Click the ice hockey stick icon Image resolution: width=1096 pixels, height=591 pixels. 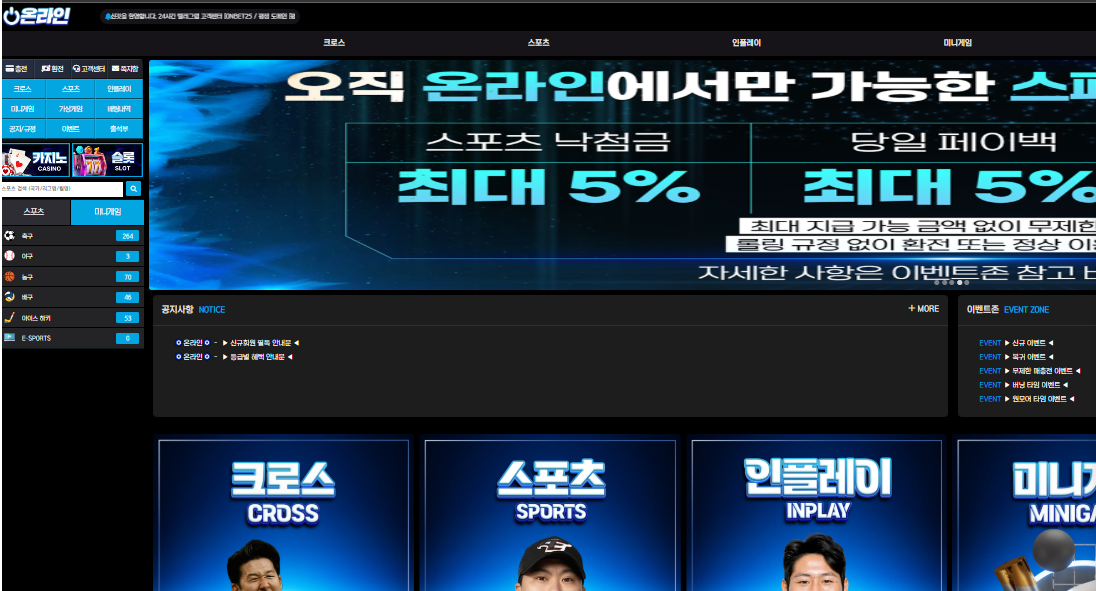9,317
